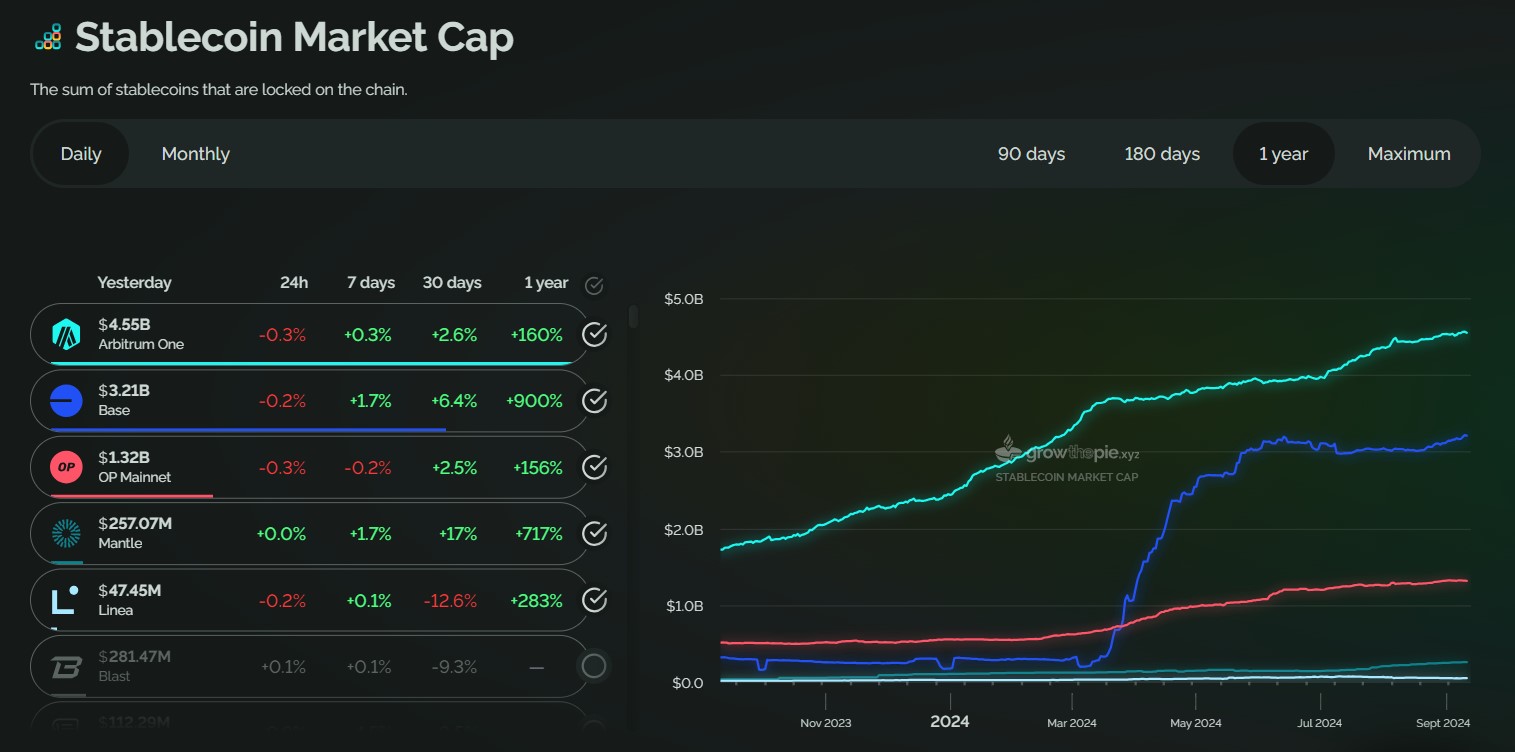Click the OP Mainnet logo icon
The image size is (1515, 752).
click(66, 467)
